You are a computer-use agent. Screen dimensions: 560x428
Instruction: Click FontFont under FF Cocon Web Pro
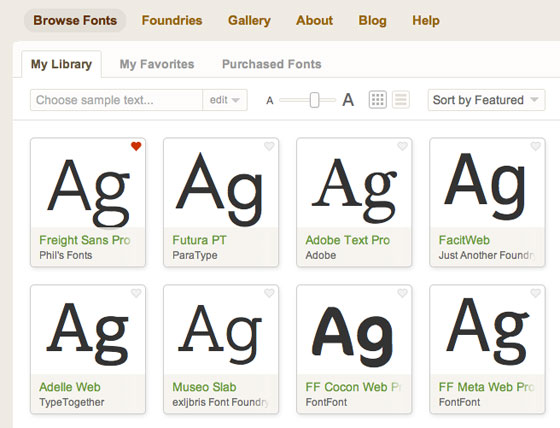tap(326, 402)
